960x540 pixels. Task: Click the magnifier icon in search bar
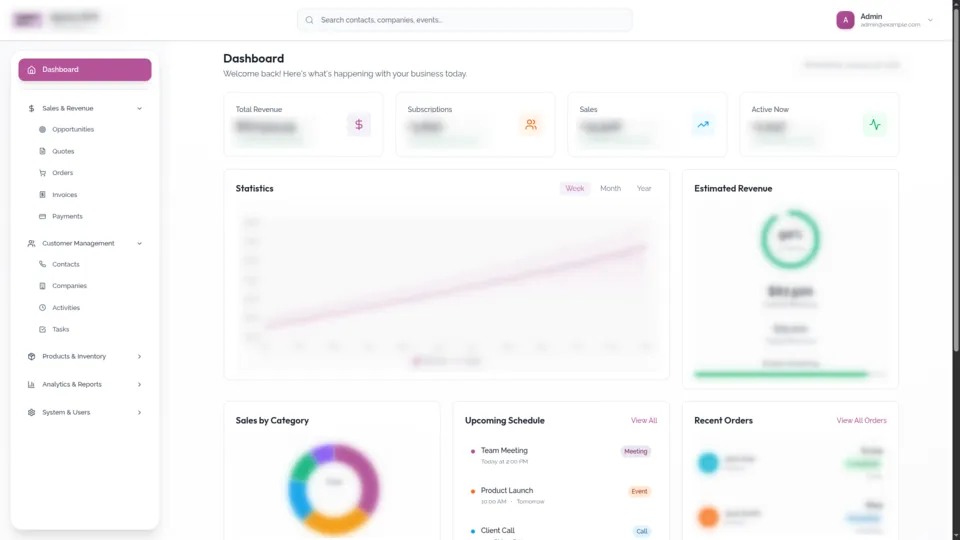pyautogui.click(x=309, y=20)
